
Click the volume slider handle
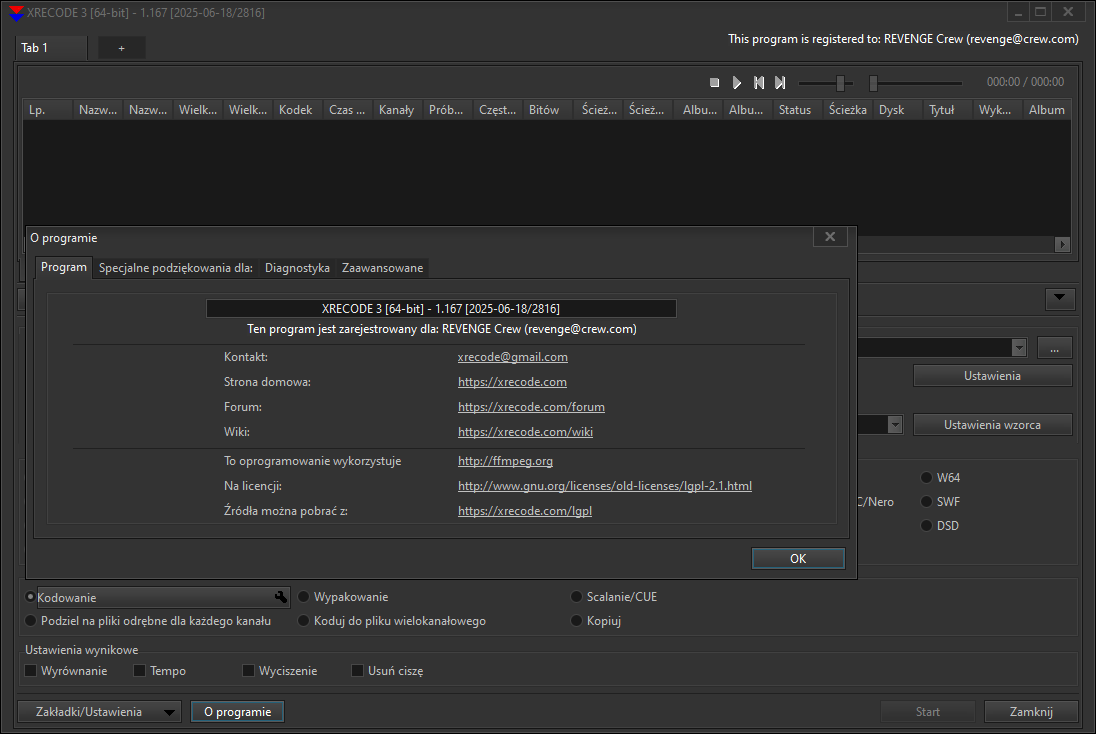click(x=840, y=83)
